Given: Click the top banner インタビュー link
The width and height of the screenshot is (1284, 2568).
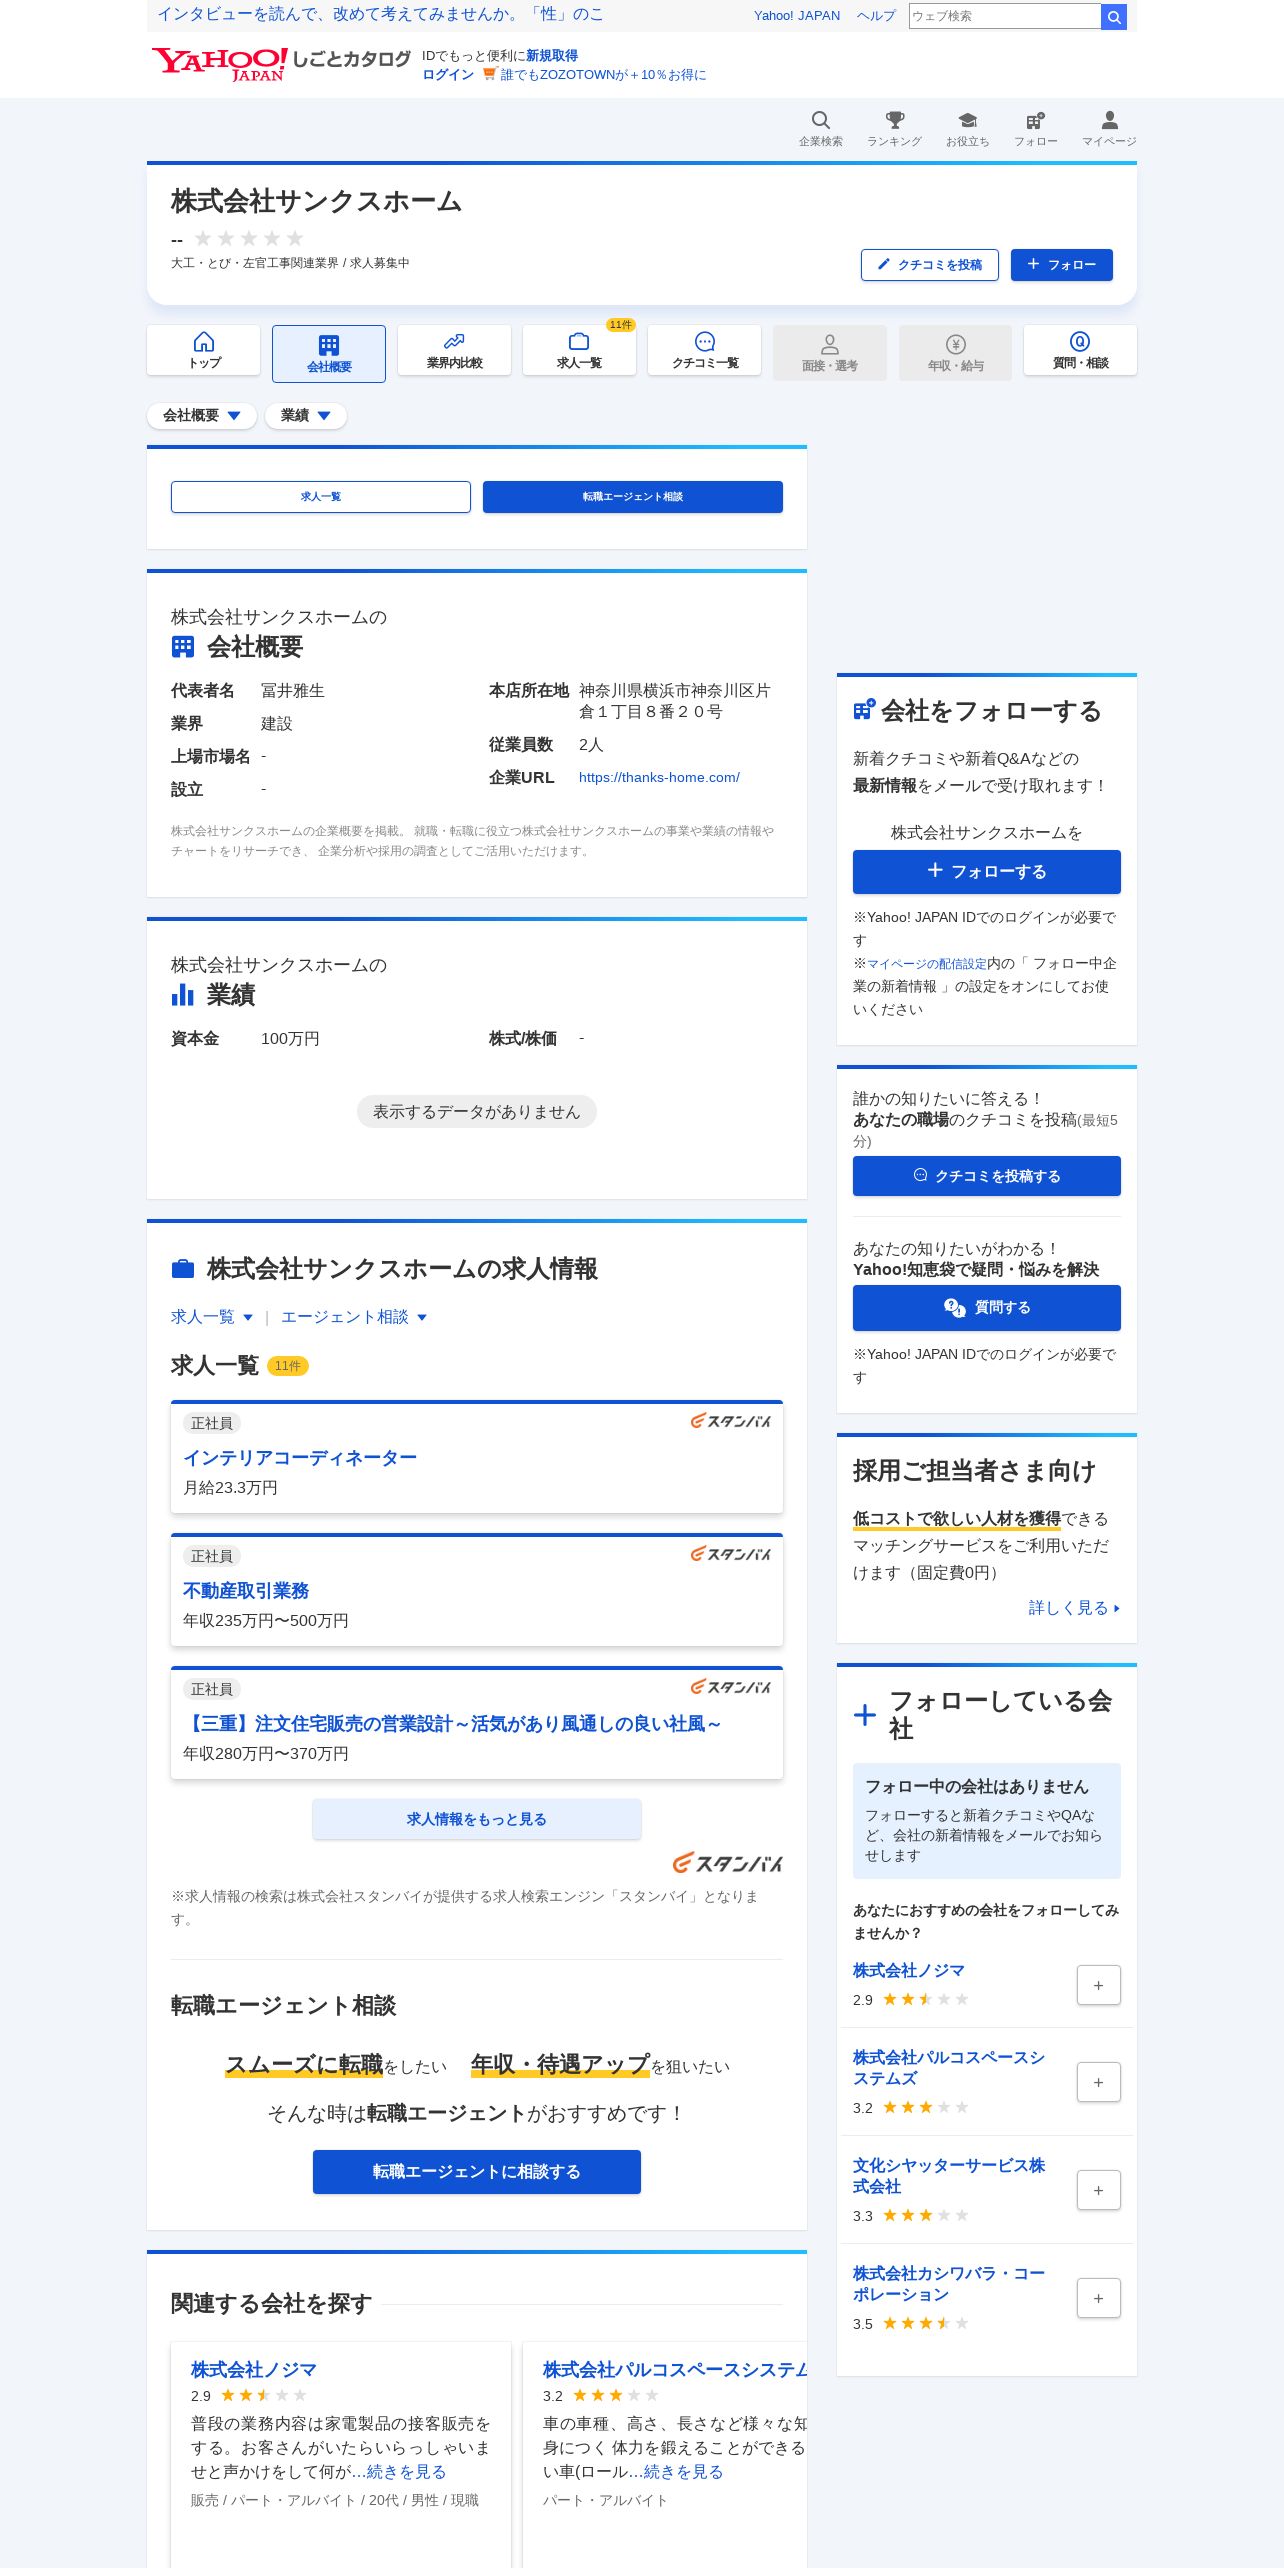Looking at the screenshot, I should pyautogui.click(x=380, y=14).
